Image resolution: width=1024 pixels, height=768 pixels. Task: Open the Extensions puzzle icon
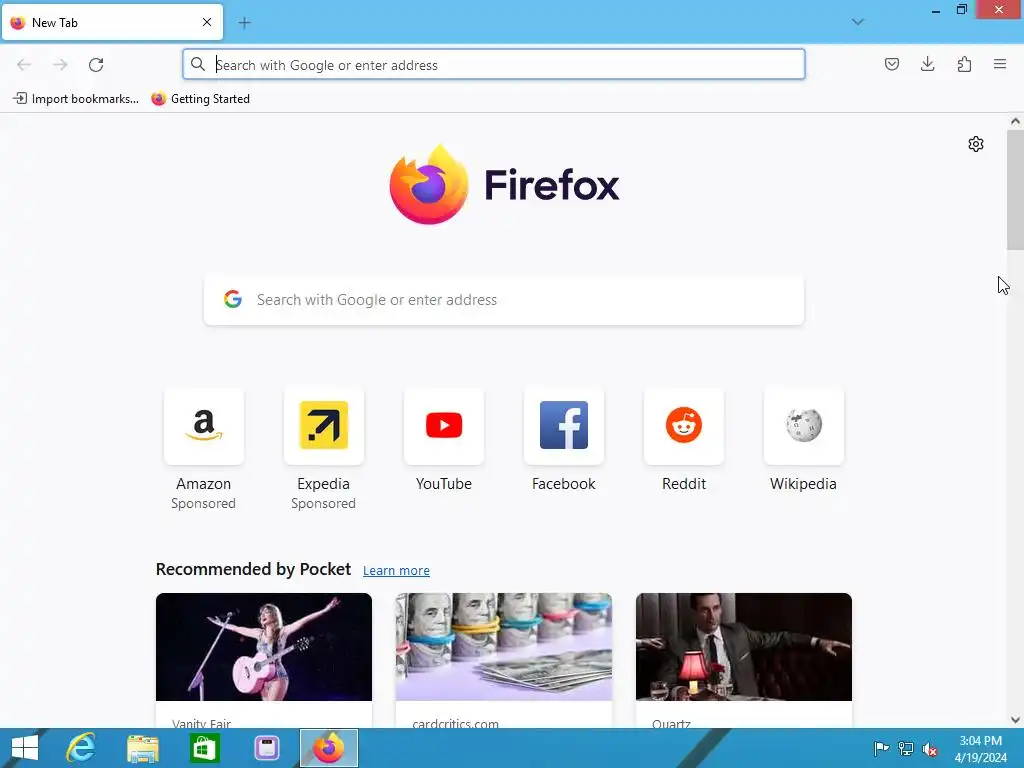(964, 64)
